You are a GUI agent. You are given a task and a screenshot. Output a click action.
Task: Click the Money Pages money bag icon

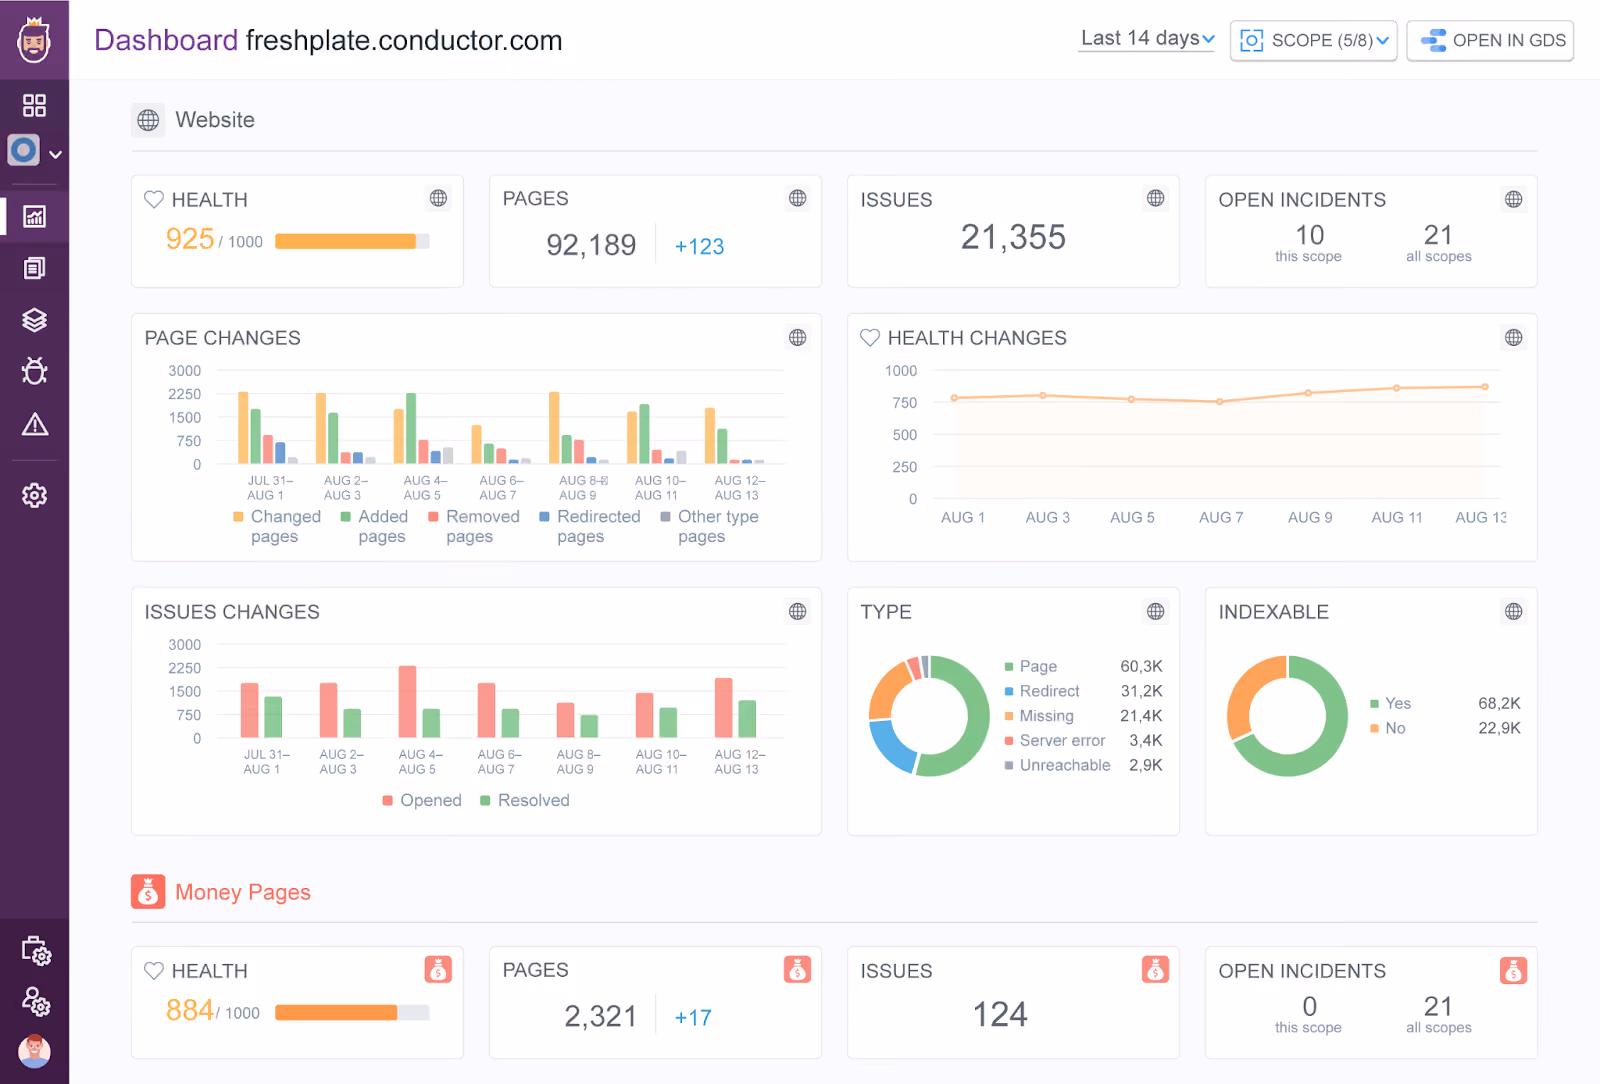pos(148,892)
